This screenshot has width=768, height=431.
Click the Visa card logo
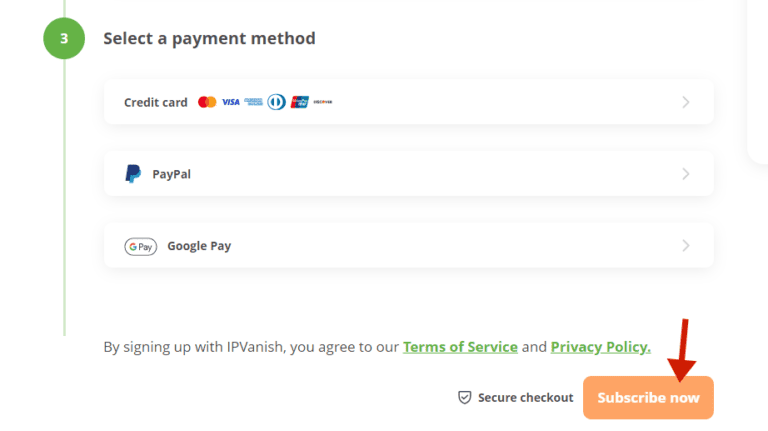[231, 102]
